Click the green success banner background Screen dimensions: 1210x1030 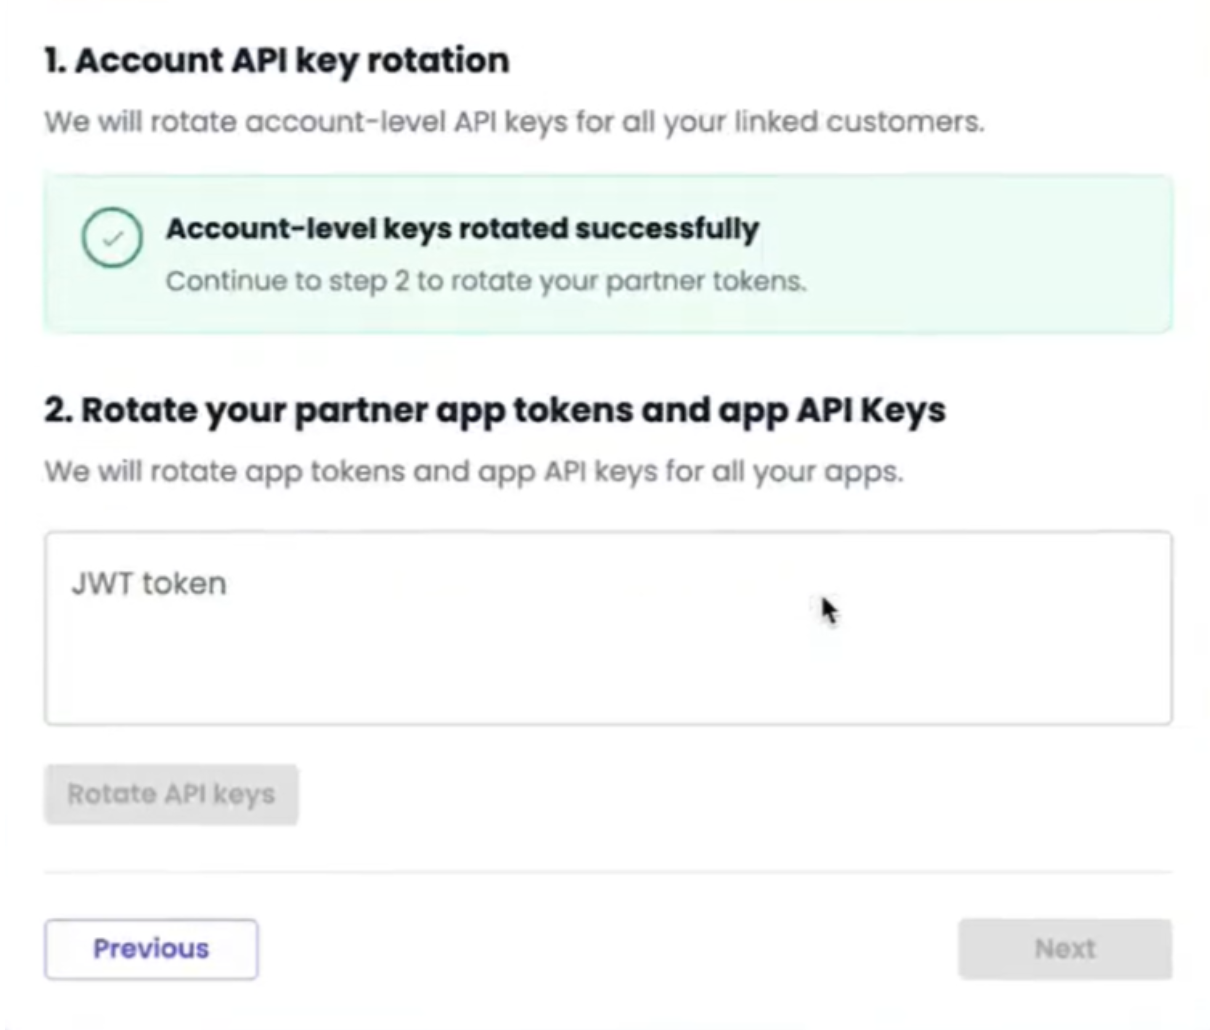click(x=608, y=254)
